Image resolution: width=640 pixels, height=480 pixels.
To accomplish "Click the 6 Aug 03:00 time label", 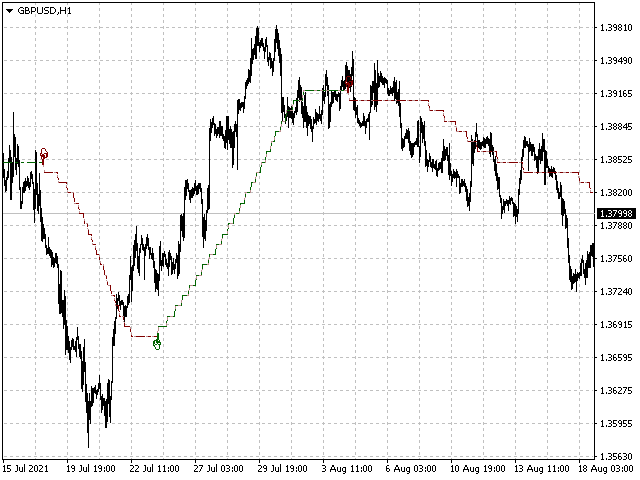I will coord(411,469).
